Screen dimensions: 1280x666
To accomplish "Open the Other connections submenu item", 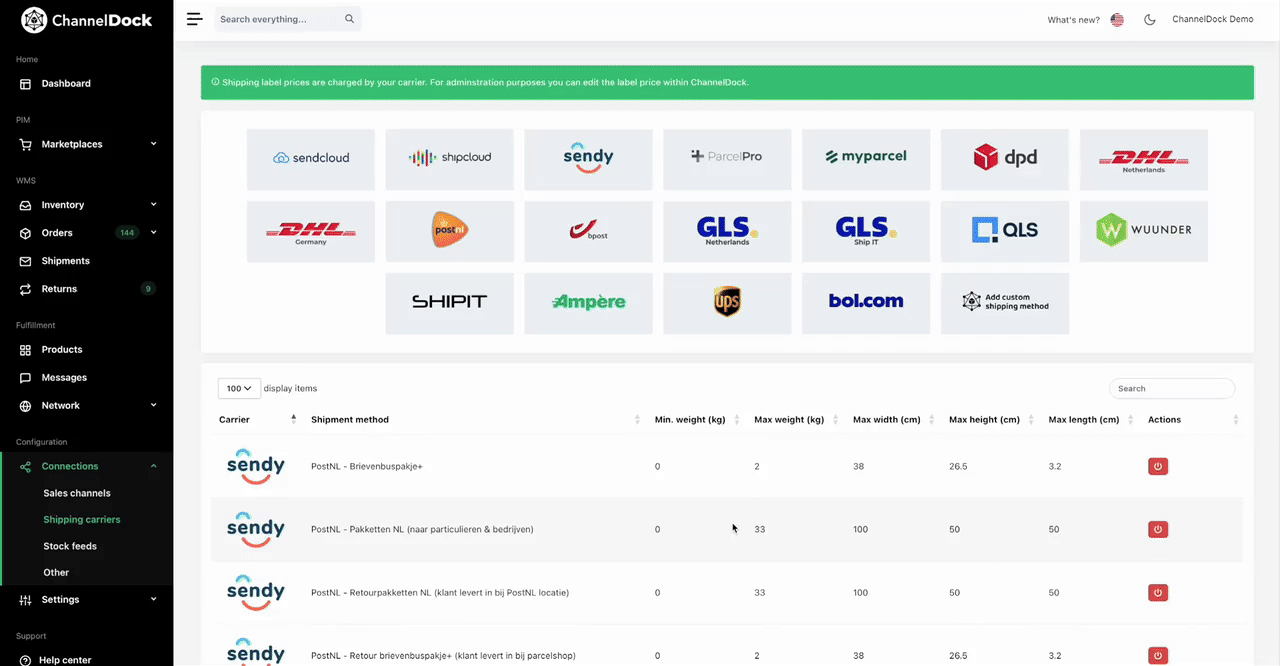I will pos(56,573).
